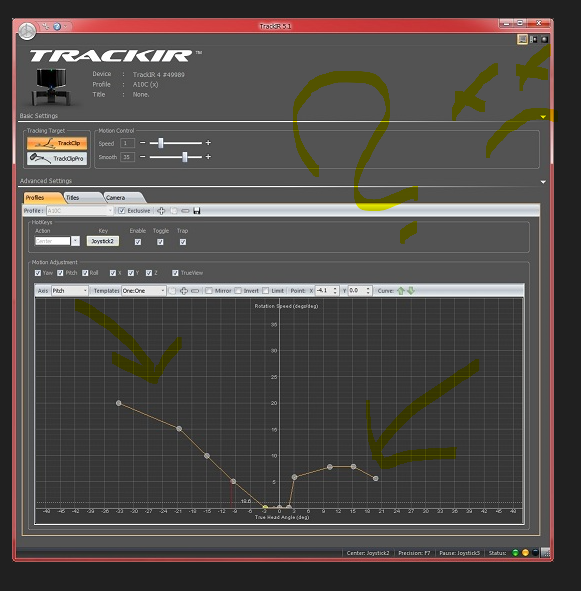Increase Smooth with the plus sign
Image resolution: width=581 pixels, height=591 pixels.
(208, 156)
